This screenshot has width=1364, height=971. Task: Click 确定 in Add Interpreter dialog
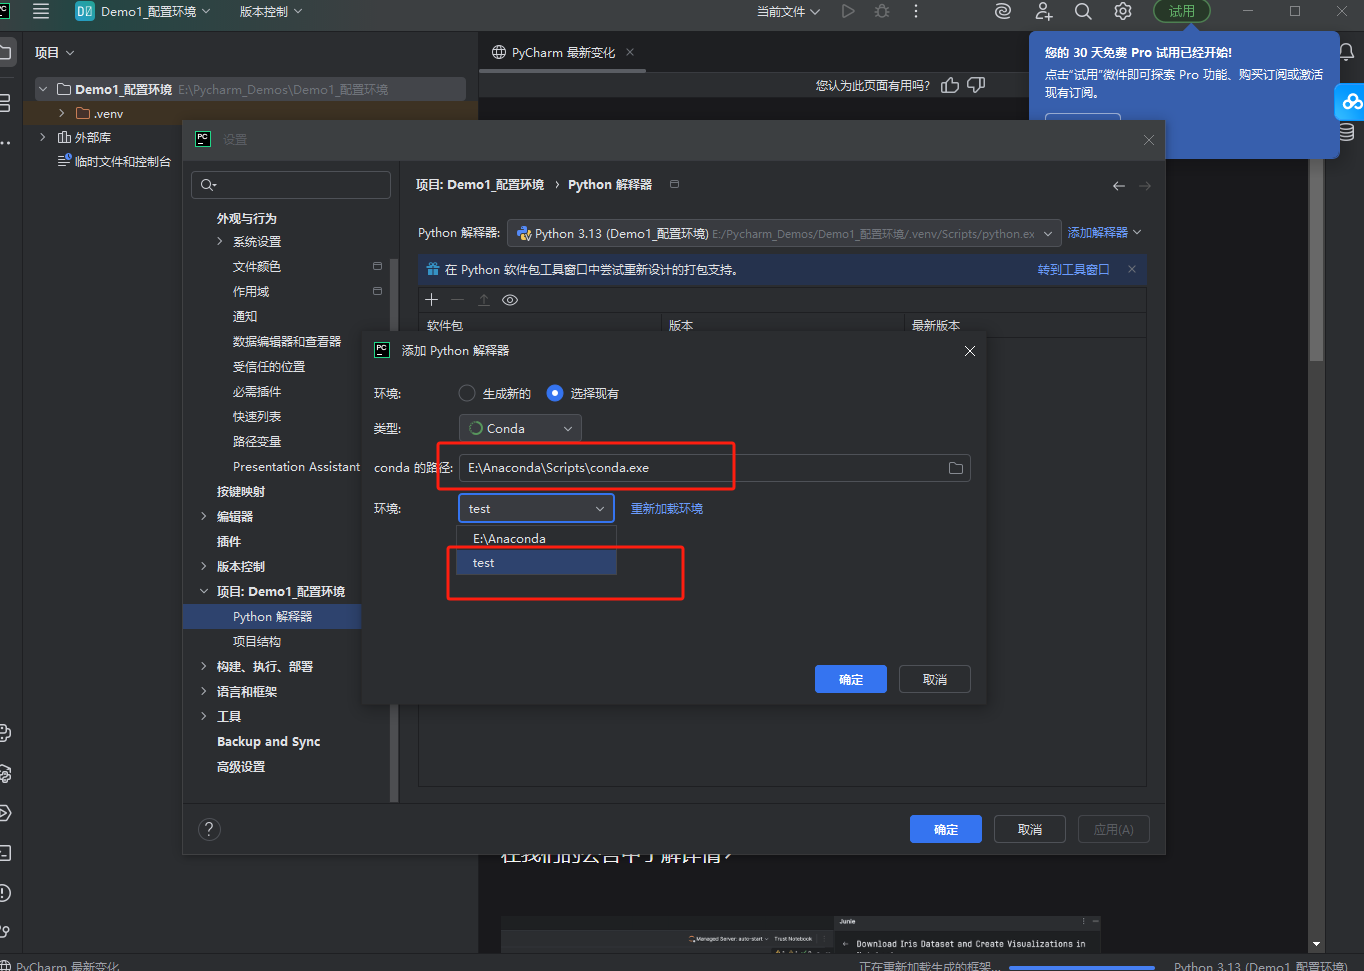851,679
